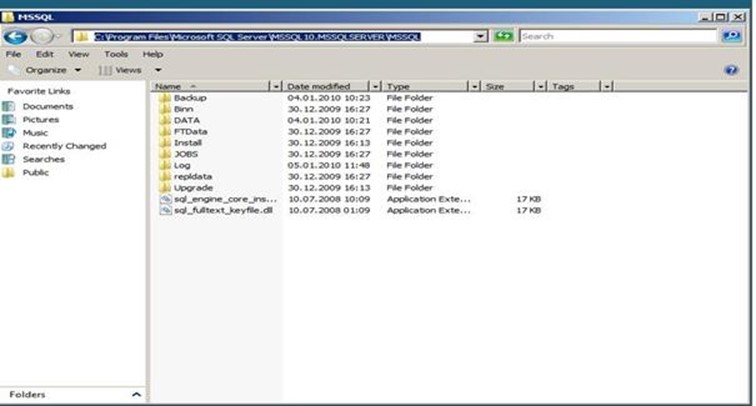This screenshot has width=756, height=406.
Task: Open Documents favorite link
Action: (48, 107)
